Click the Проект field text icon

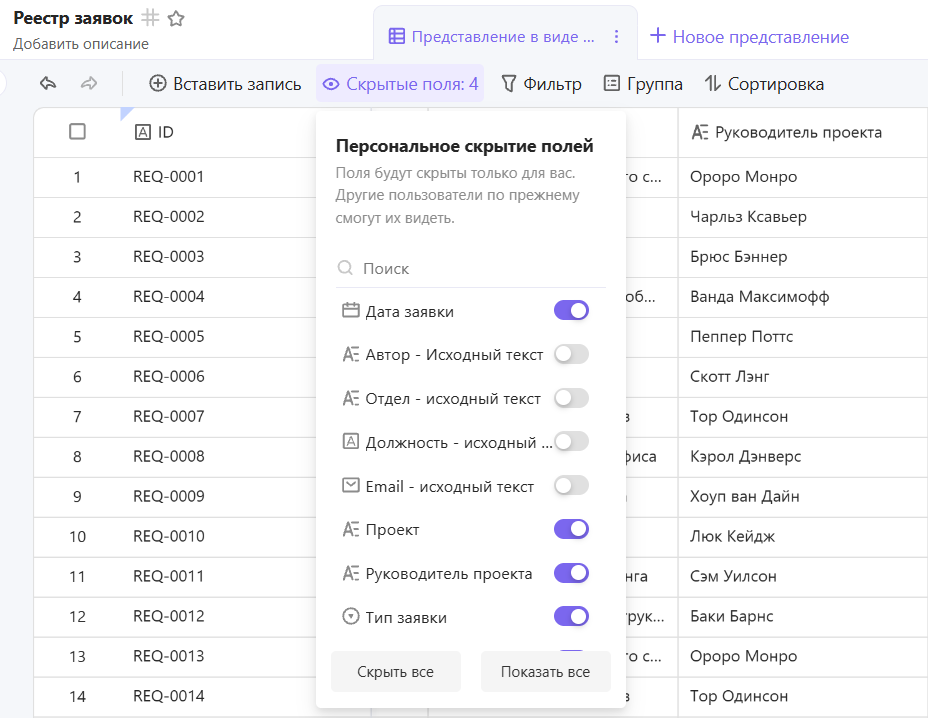tap(350, 529)
